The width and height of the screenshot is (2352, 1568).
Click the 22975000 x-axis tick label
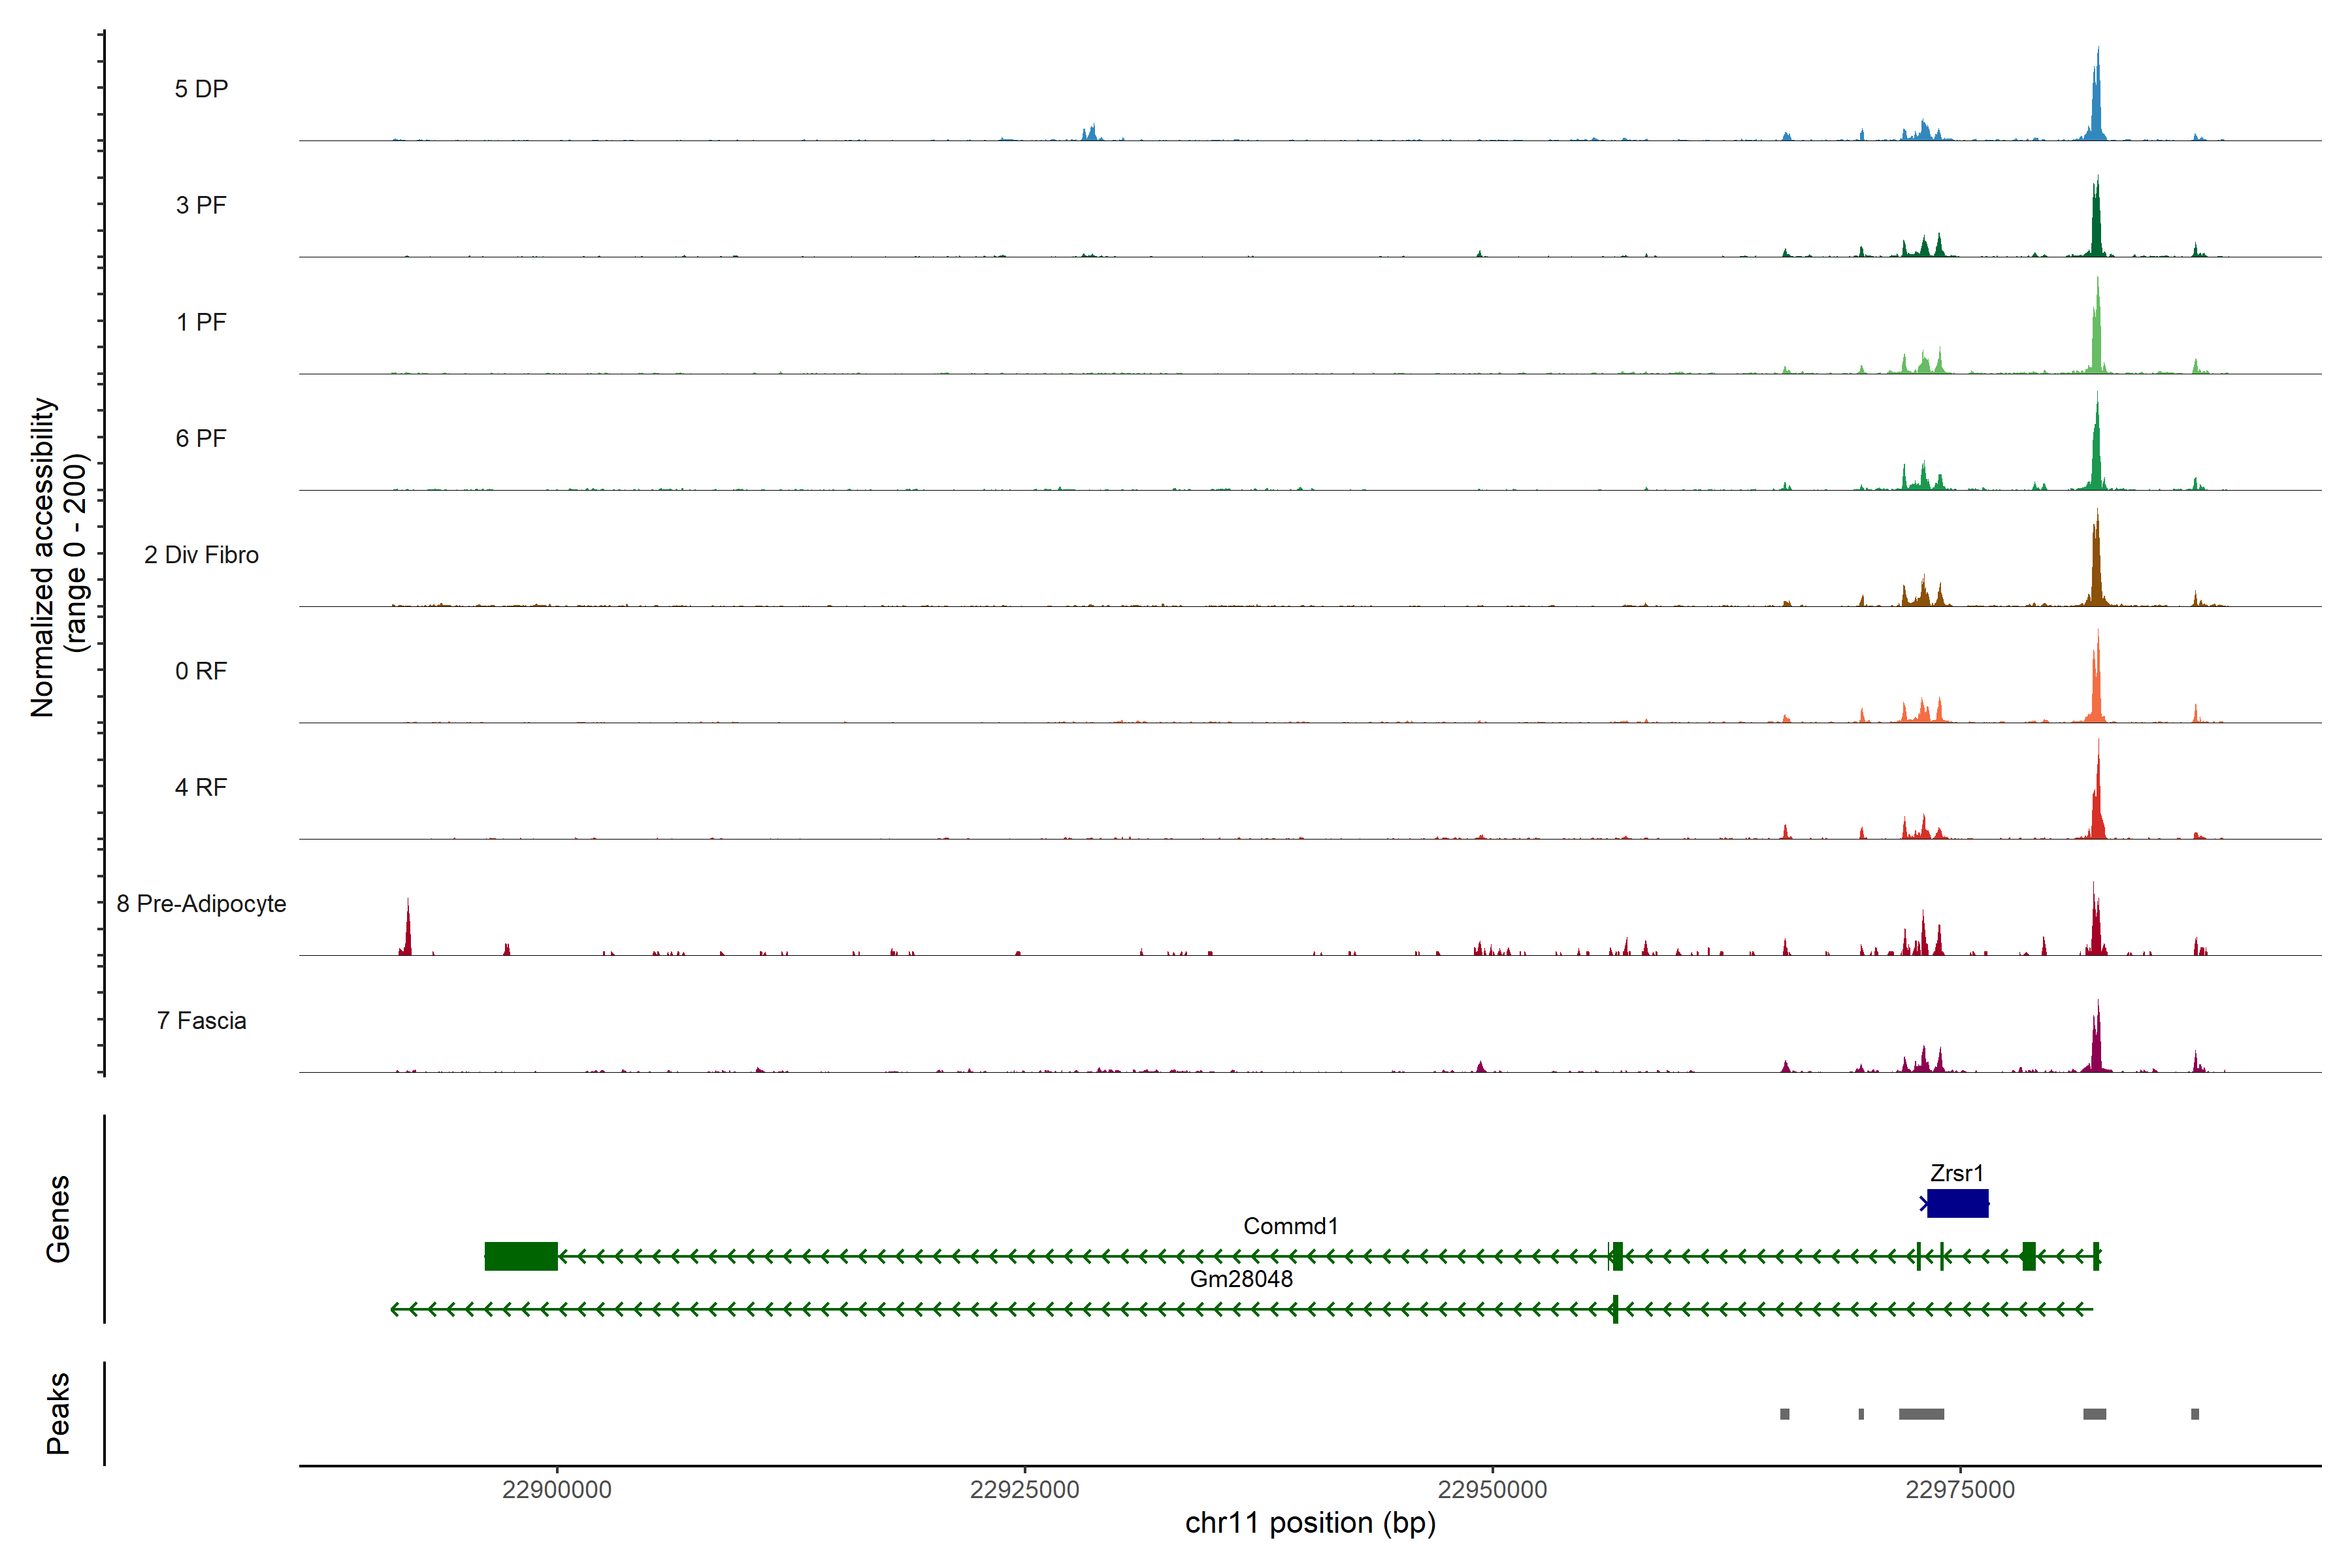click(1960, 1489)
